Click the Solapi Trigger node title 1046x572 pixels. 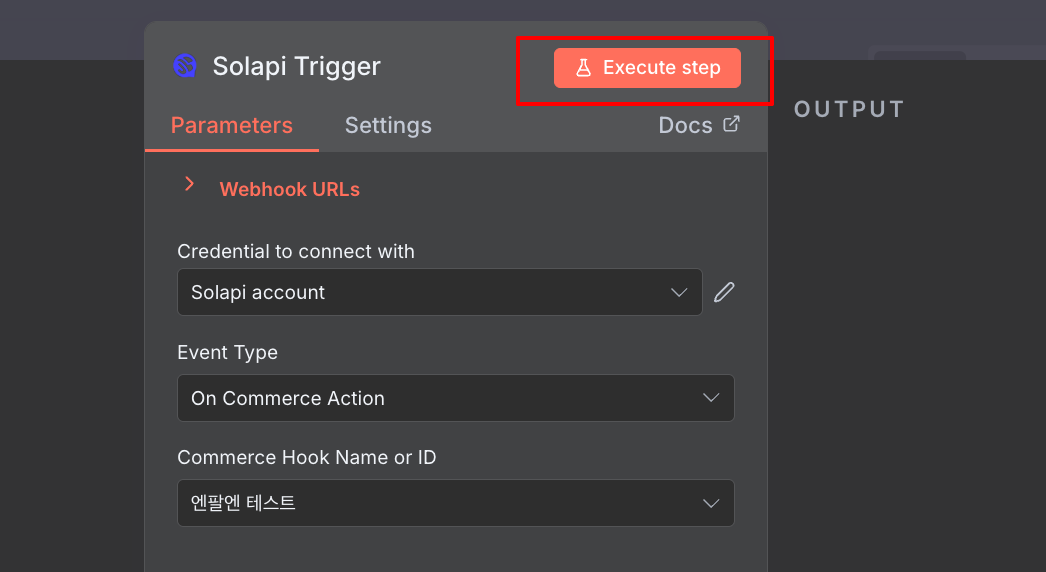pos(296,67)
